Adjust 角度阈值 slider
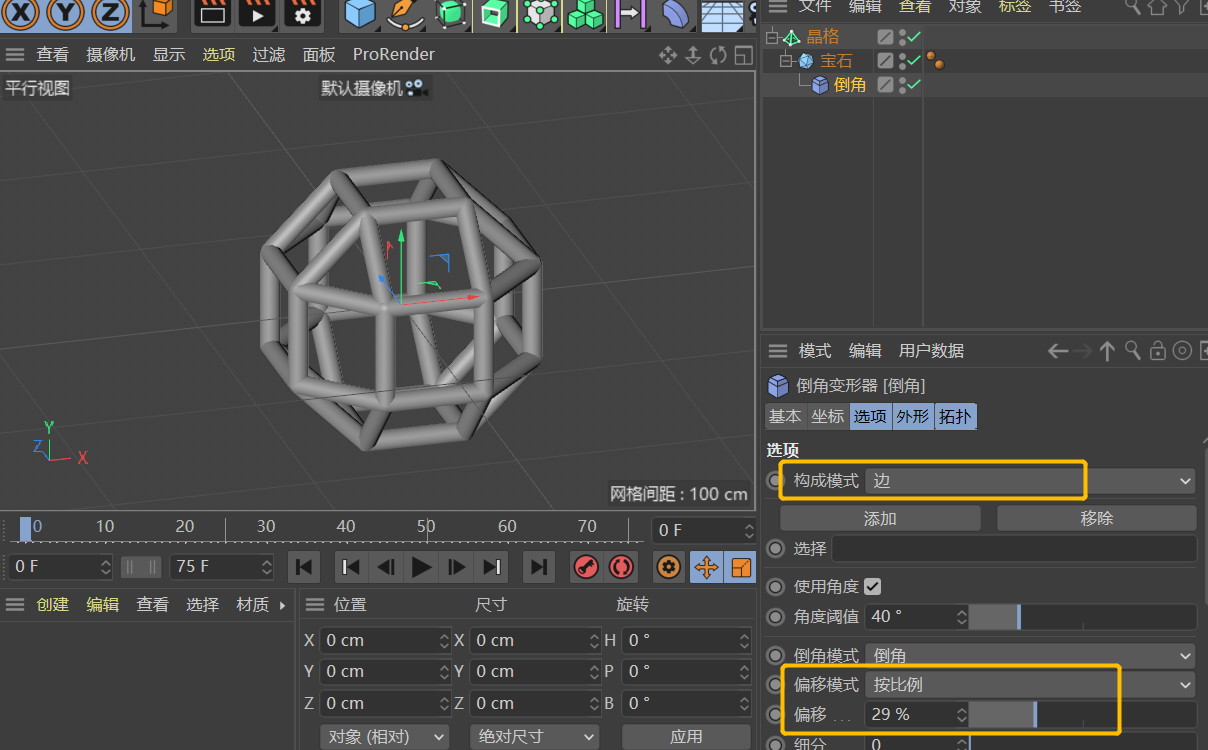Viewport: 1208px width, 750px height. (1083, 617)
